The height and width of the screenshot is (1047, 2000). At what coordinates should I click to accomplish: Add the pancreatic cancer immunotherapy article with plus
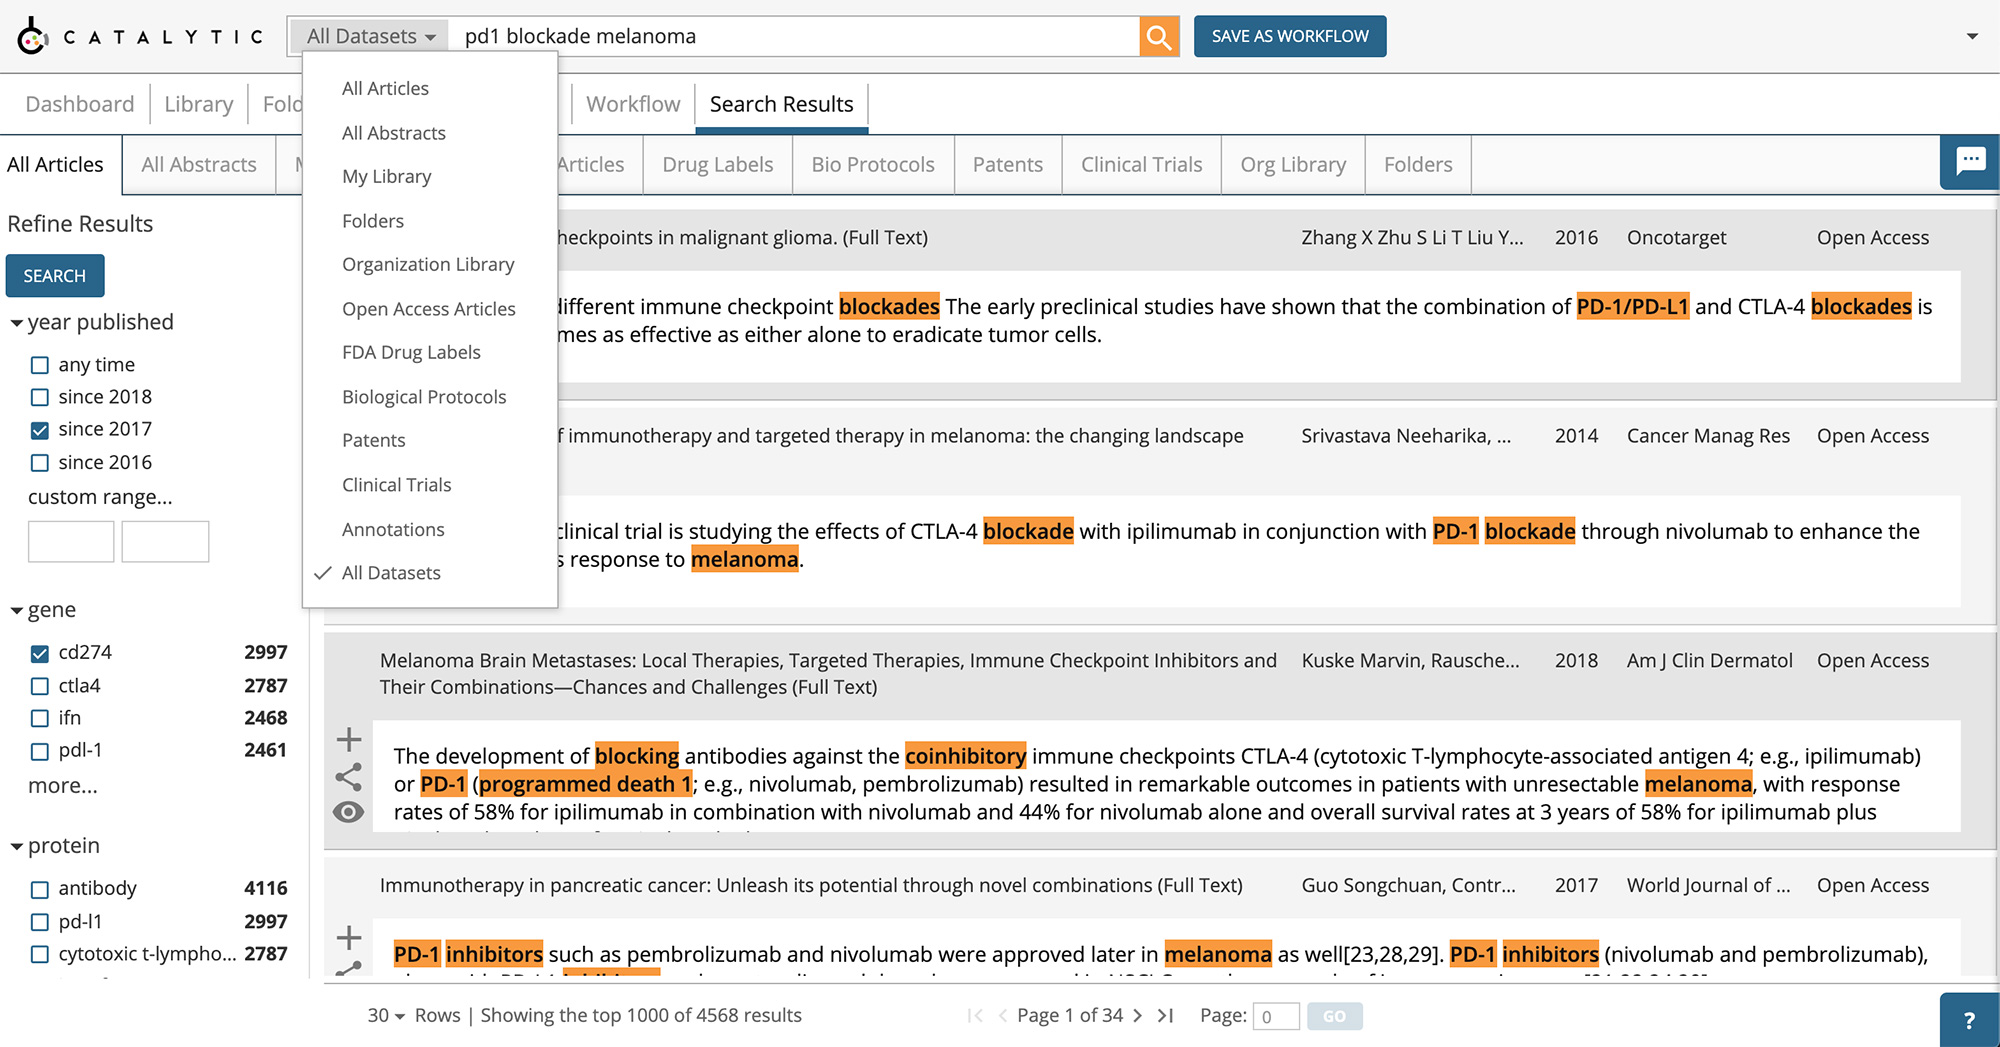pyautogui.click(x=349, y=938)
